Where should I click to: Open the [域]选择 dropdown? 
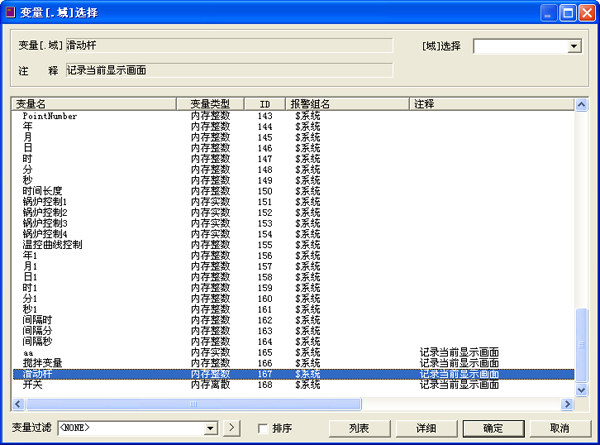tap(573, 46)
